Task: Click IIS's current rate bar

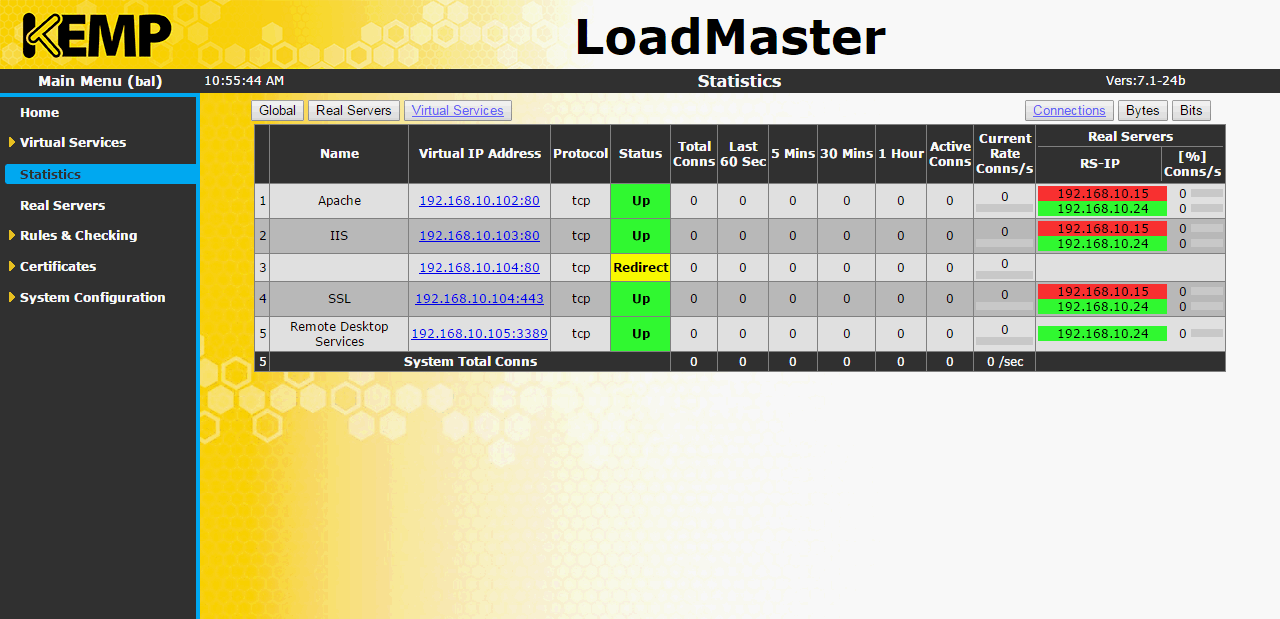Action: point(1004,243)
